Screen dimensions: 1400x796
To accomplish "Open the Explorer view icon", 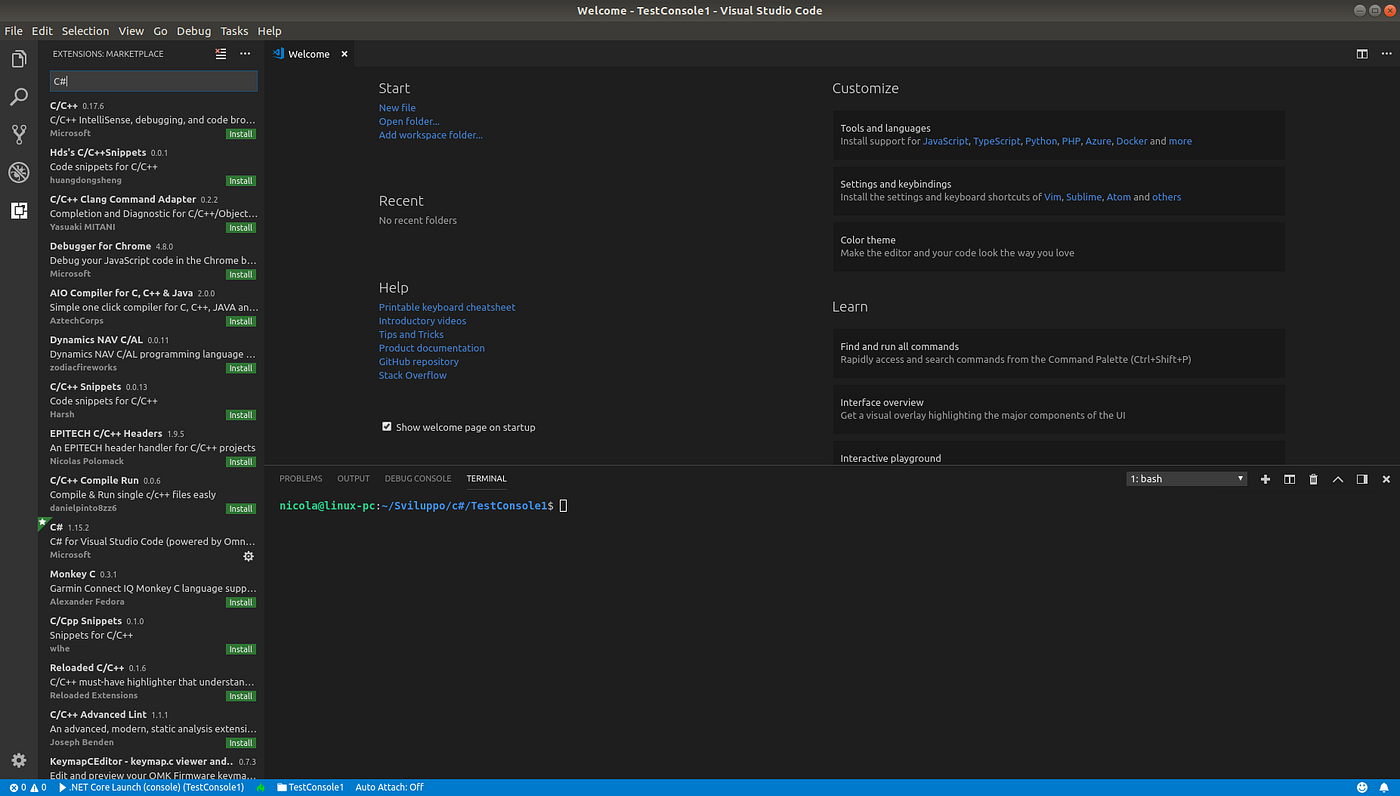I will click(18, 58).
